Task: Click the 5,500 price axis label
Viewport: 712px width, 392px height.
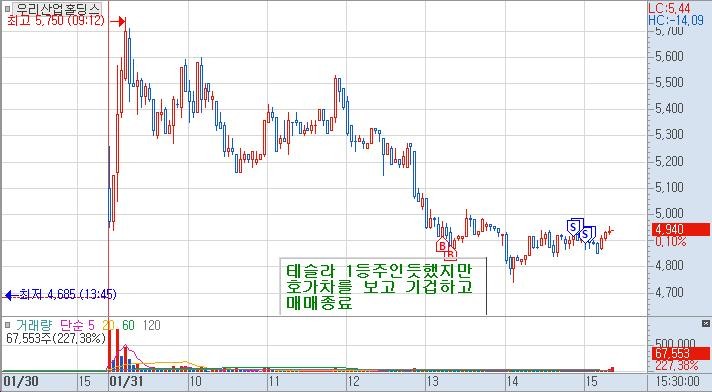Action: pos(669,83)
